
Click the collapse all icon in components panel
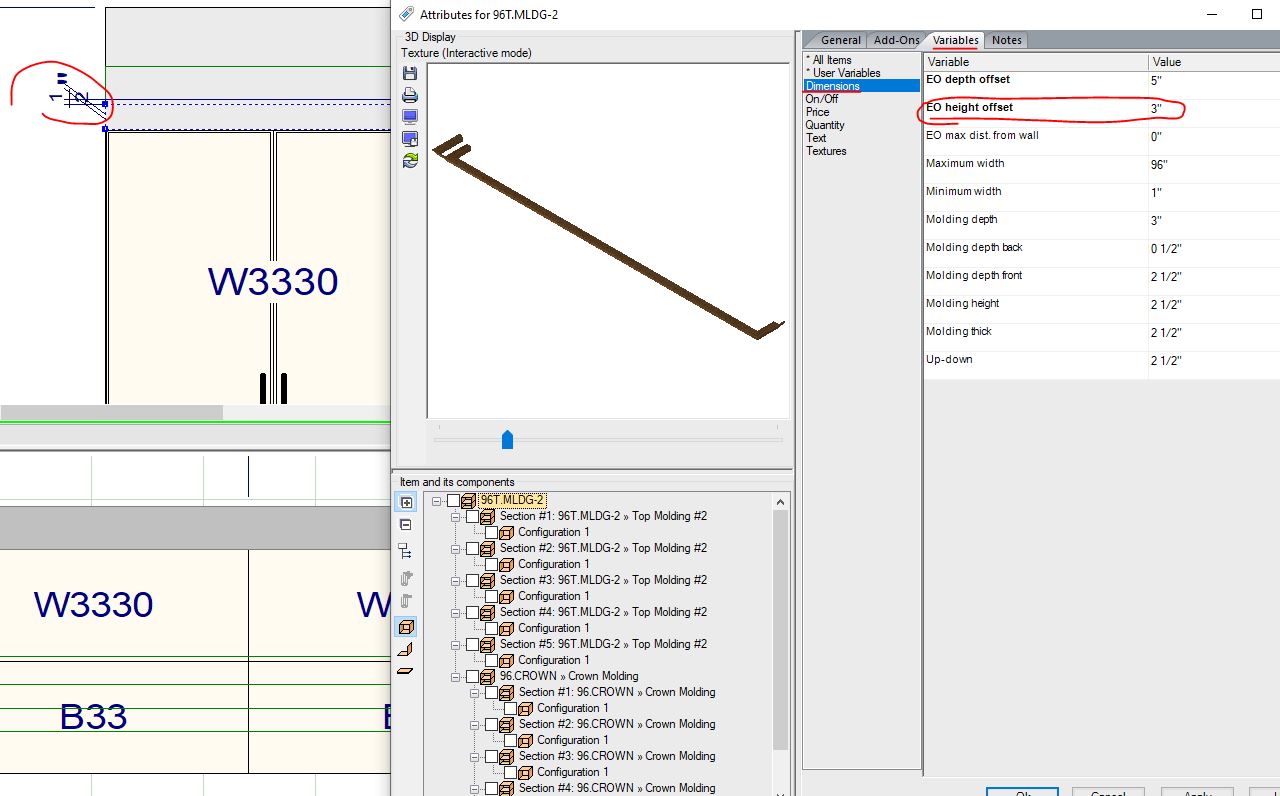tap(406, 525)
